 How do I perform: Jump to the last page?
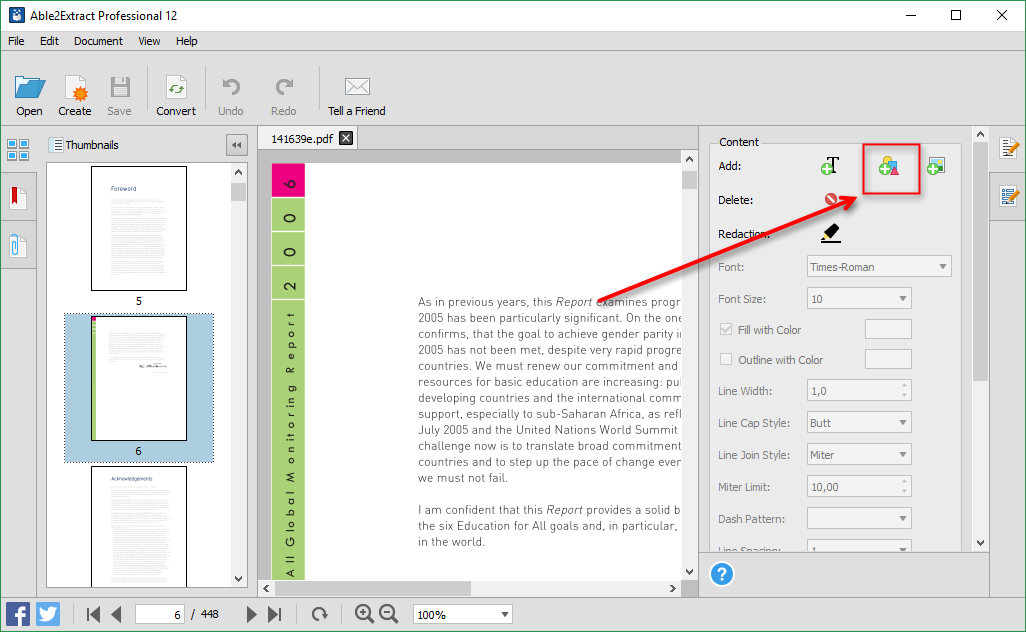click(x=275, y=614)
